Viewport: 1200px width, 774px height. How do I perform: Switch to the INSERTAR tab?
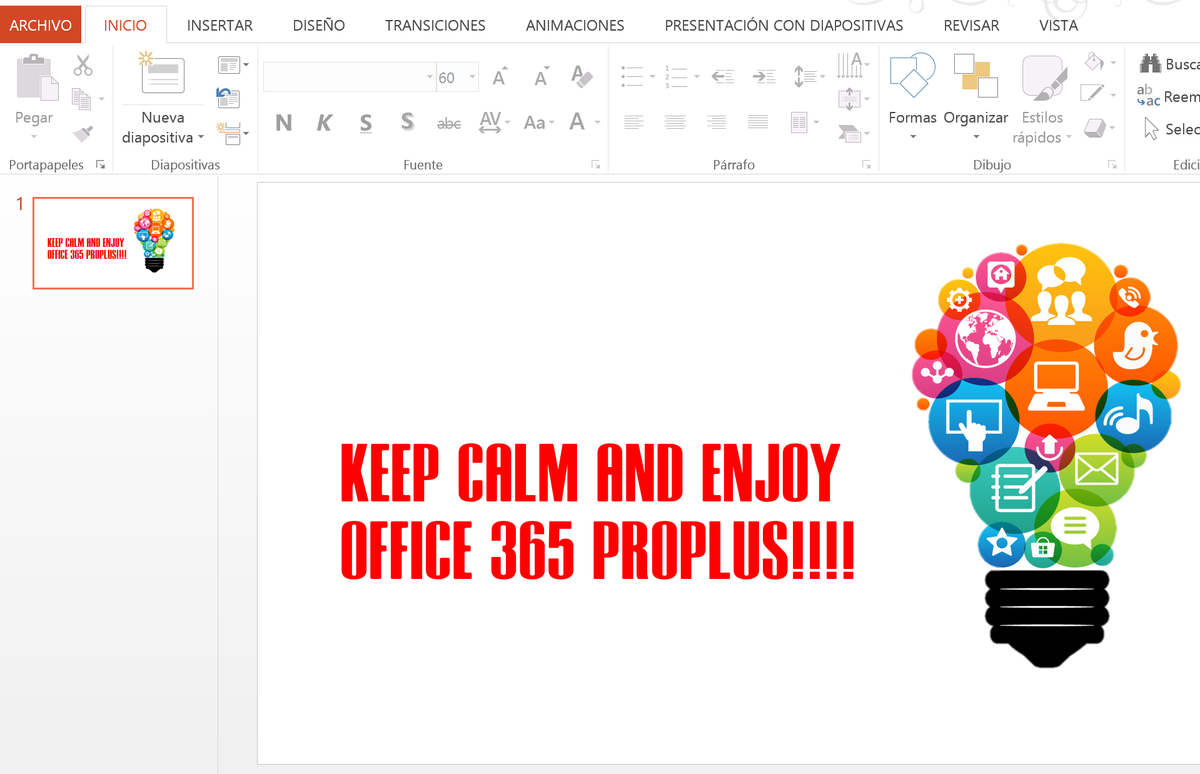[220, 25]
